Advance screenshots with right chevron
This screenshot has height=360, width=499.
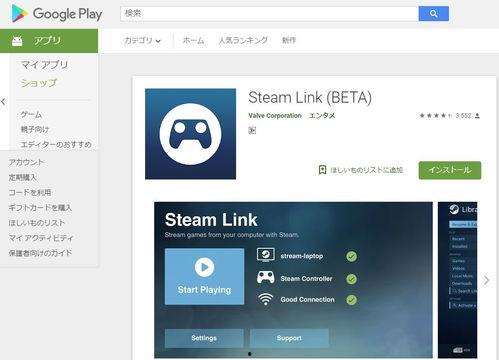click(x=486, y=280)
